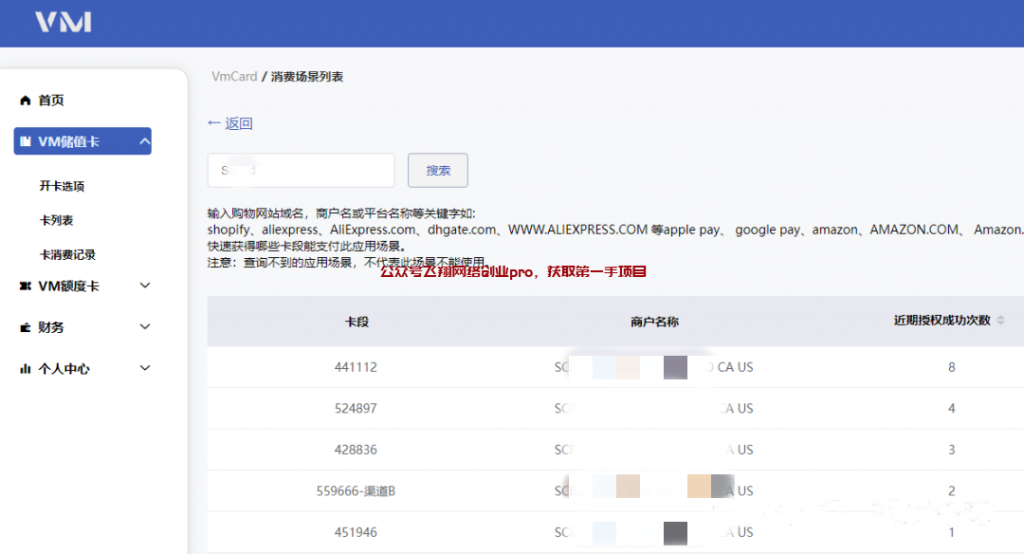Select card segment 428836 cell

[x=356, y=449]
